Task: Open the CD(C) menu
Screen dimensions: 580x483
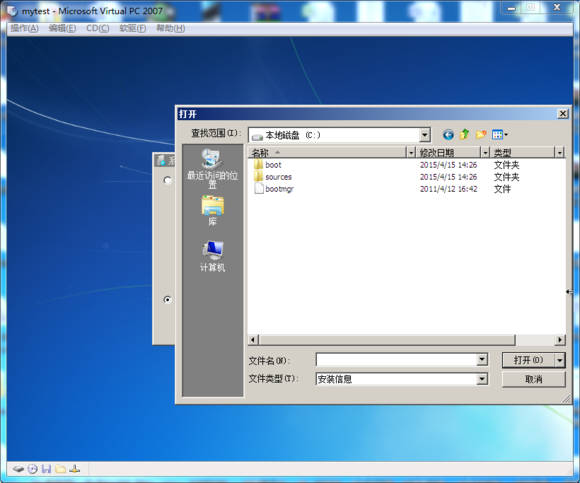Action: pyautogui.click(x=98, y=28)
